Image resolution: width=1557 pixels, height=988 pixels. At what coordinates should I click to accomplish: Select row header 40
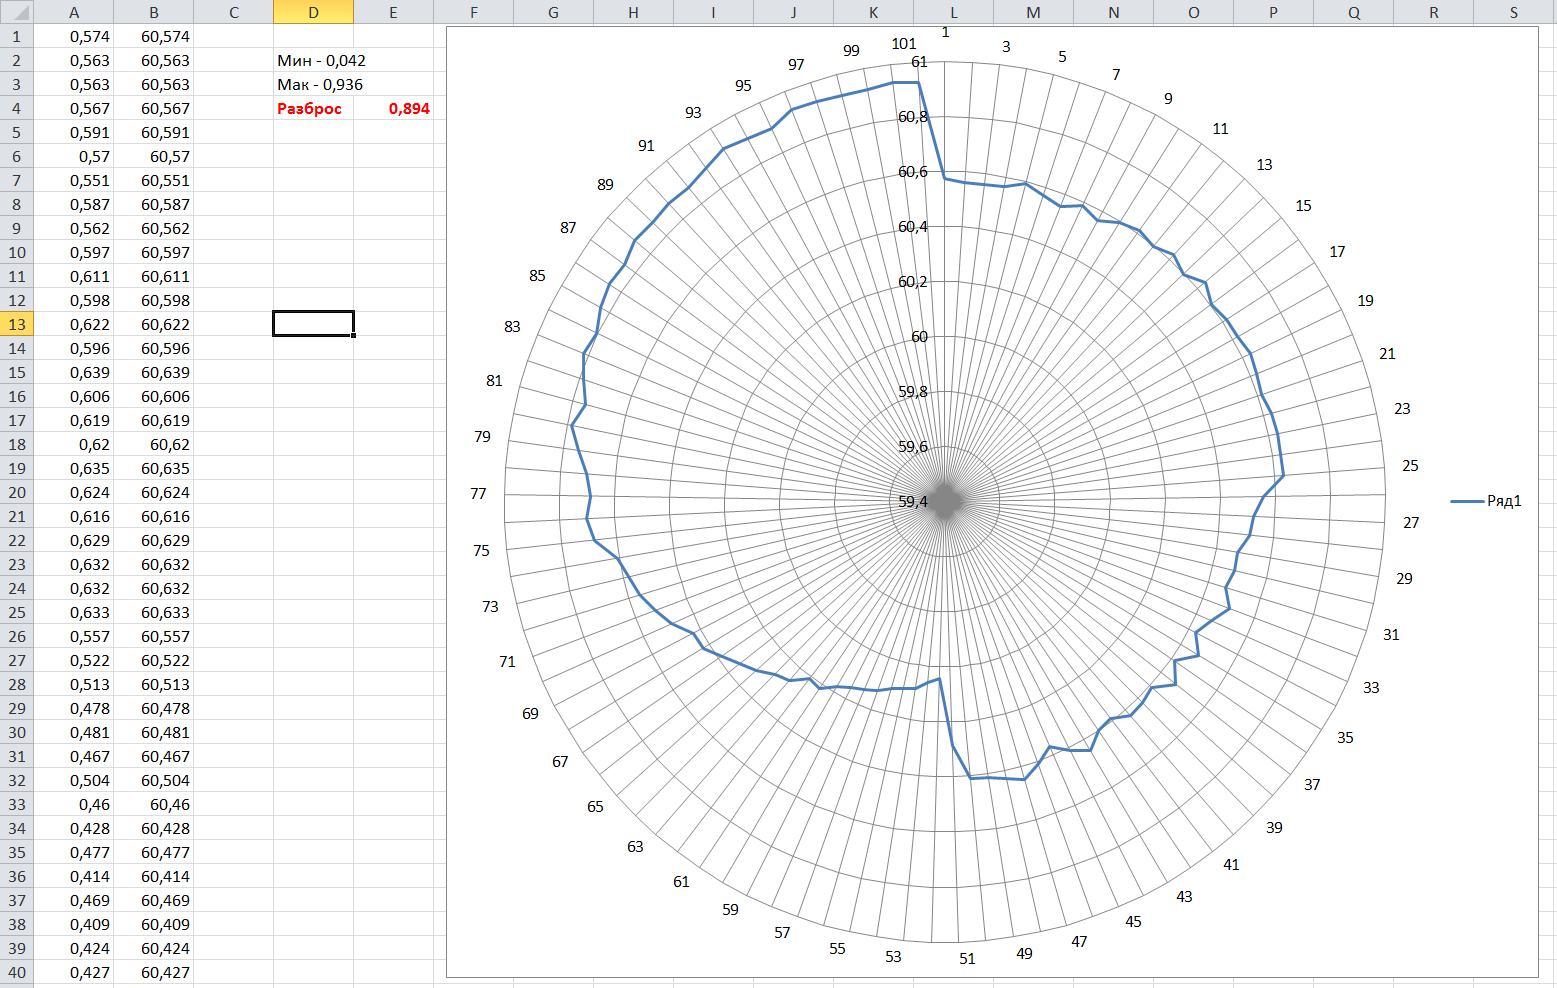pos(16,972)
